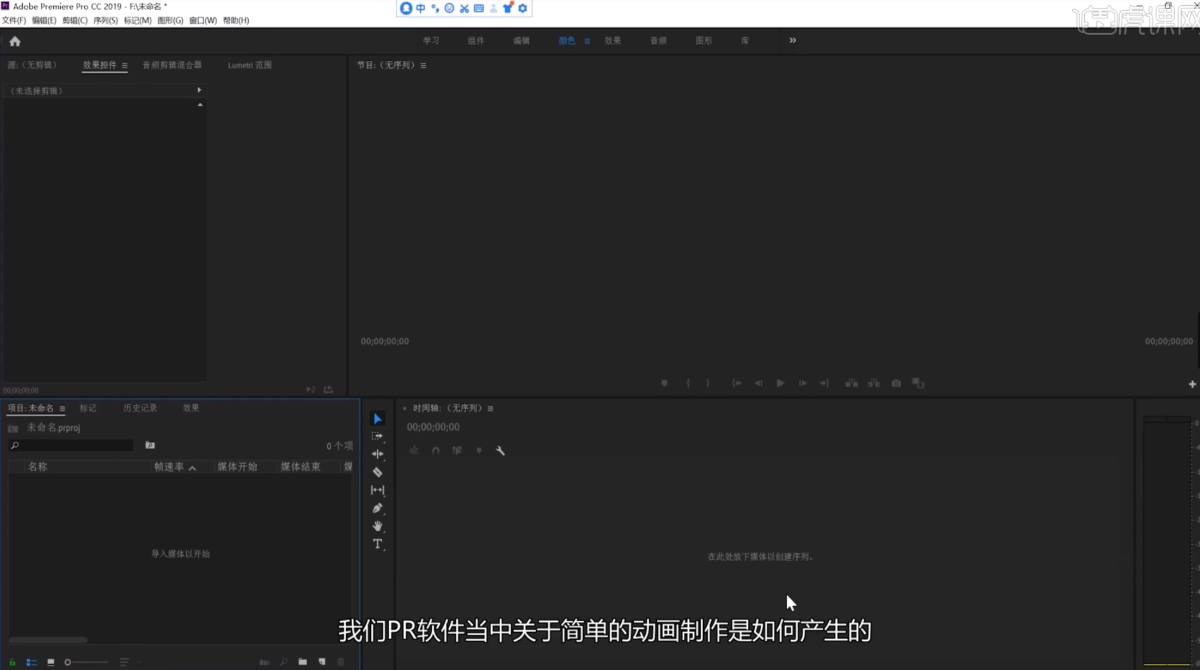Select the Razor tool
1200x670 pixels.
[x=377, y=472]
